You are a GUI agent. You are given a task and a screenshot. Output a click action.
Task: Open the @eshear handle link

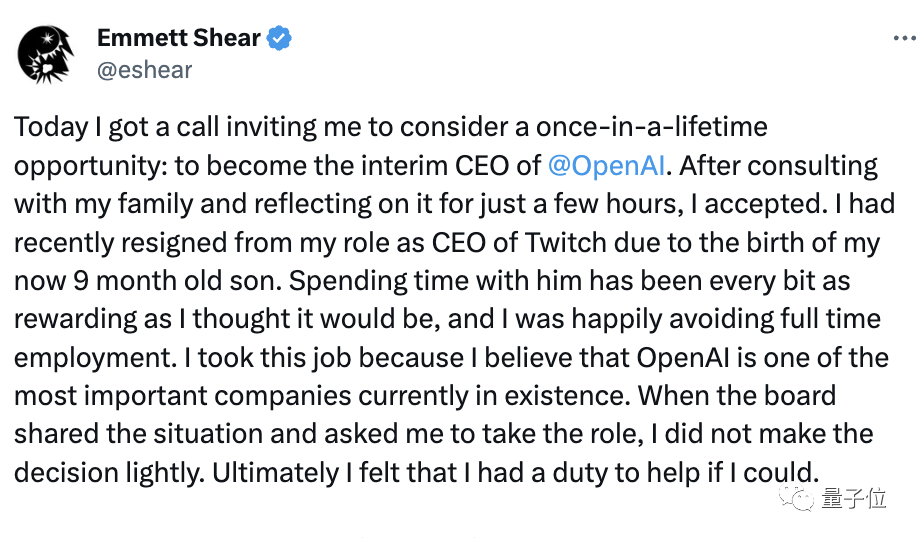click(x=144, y=69)
